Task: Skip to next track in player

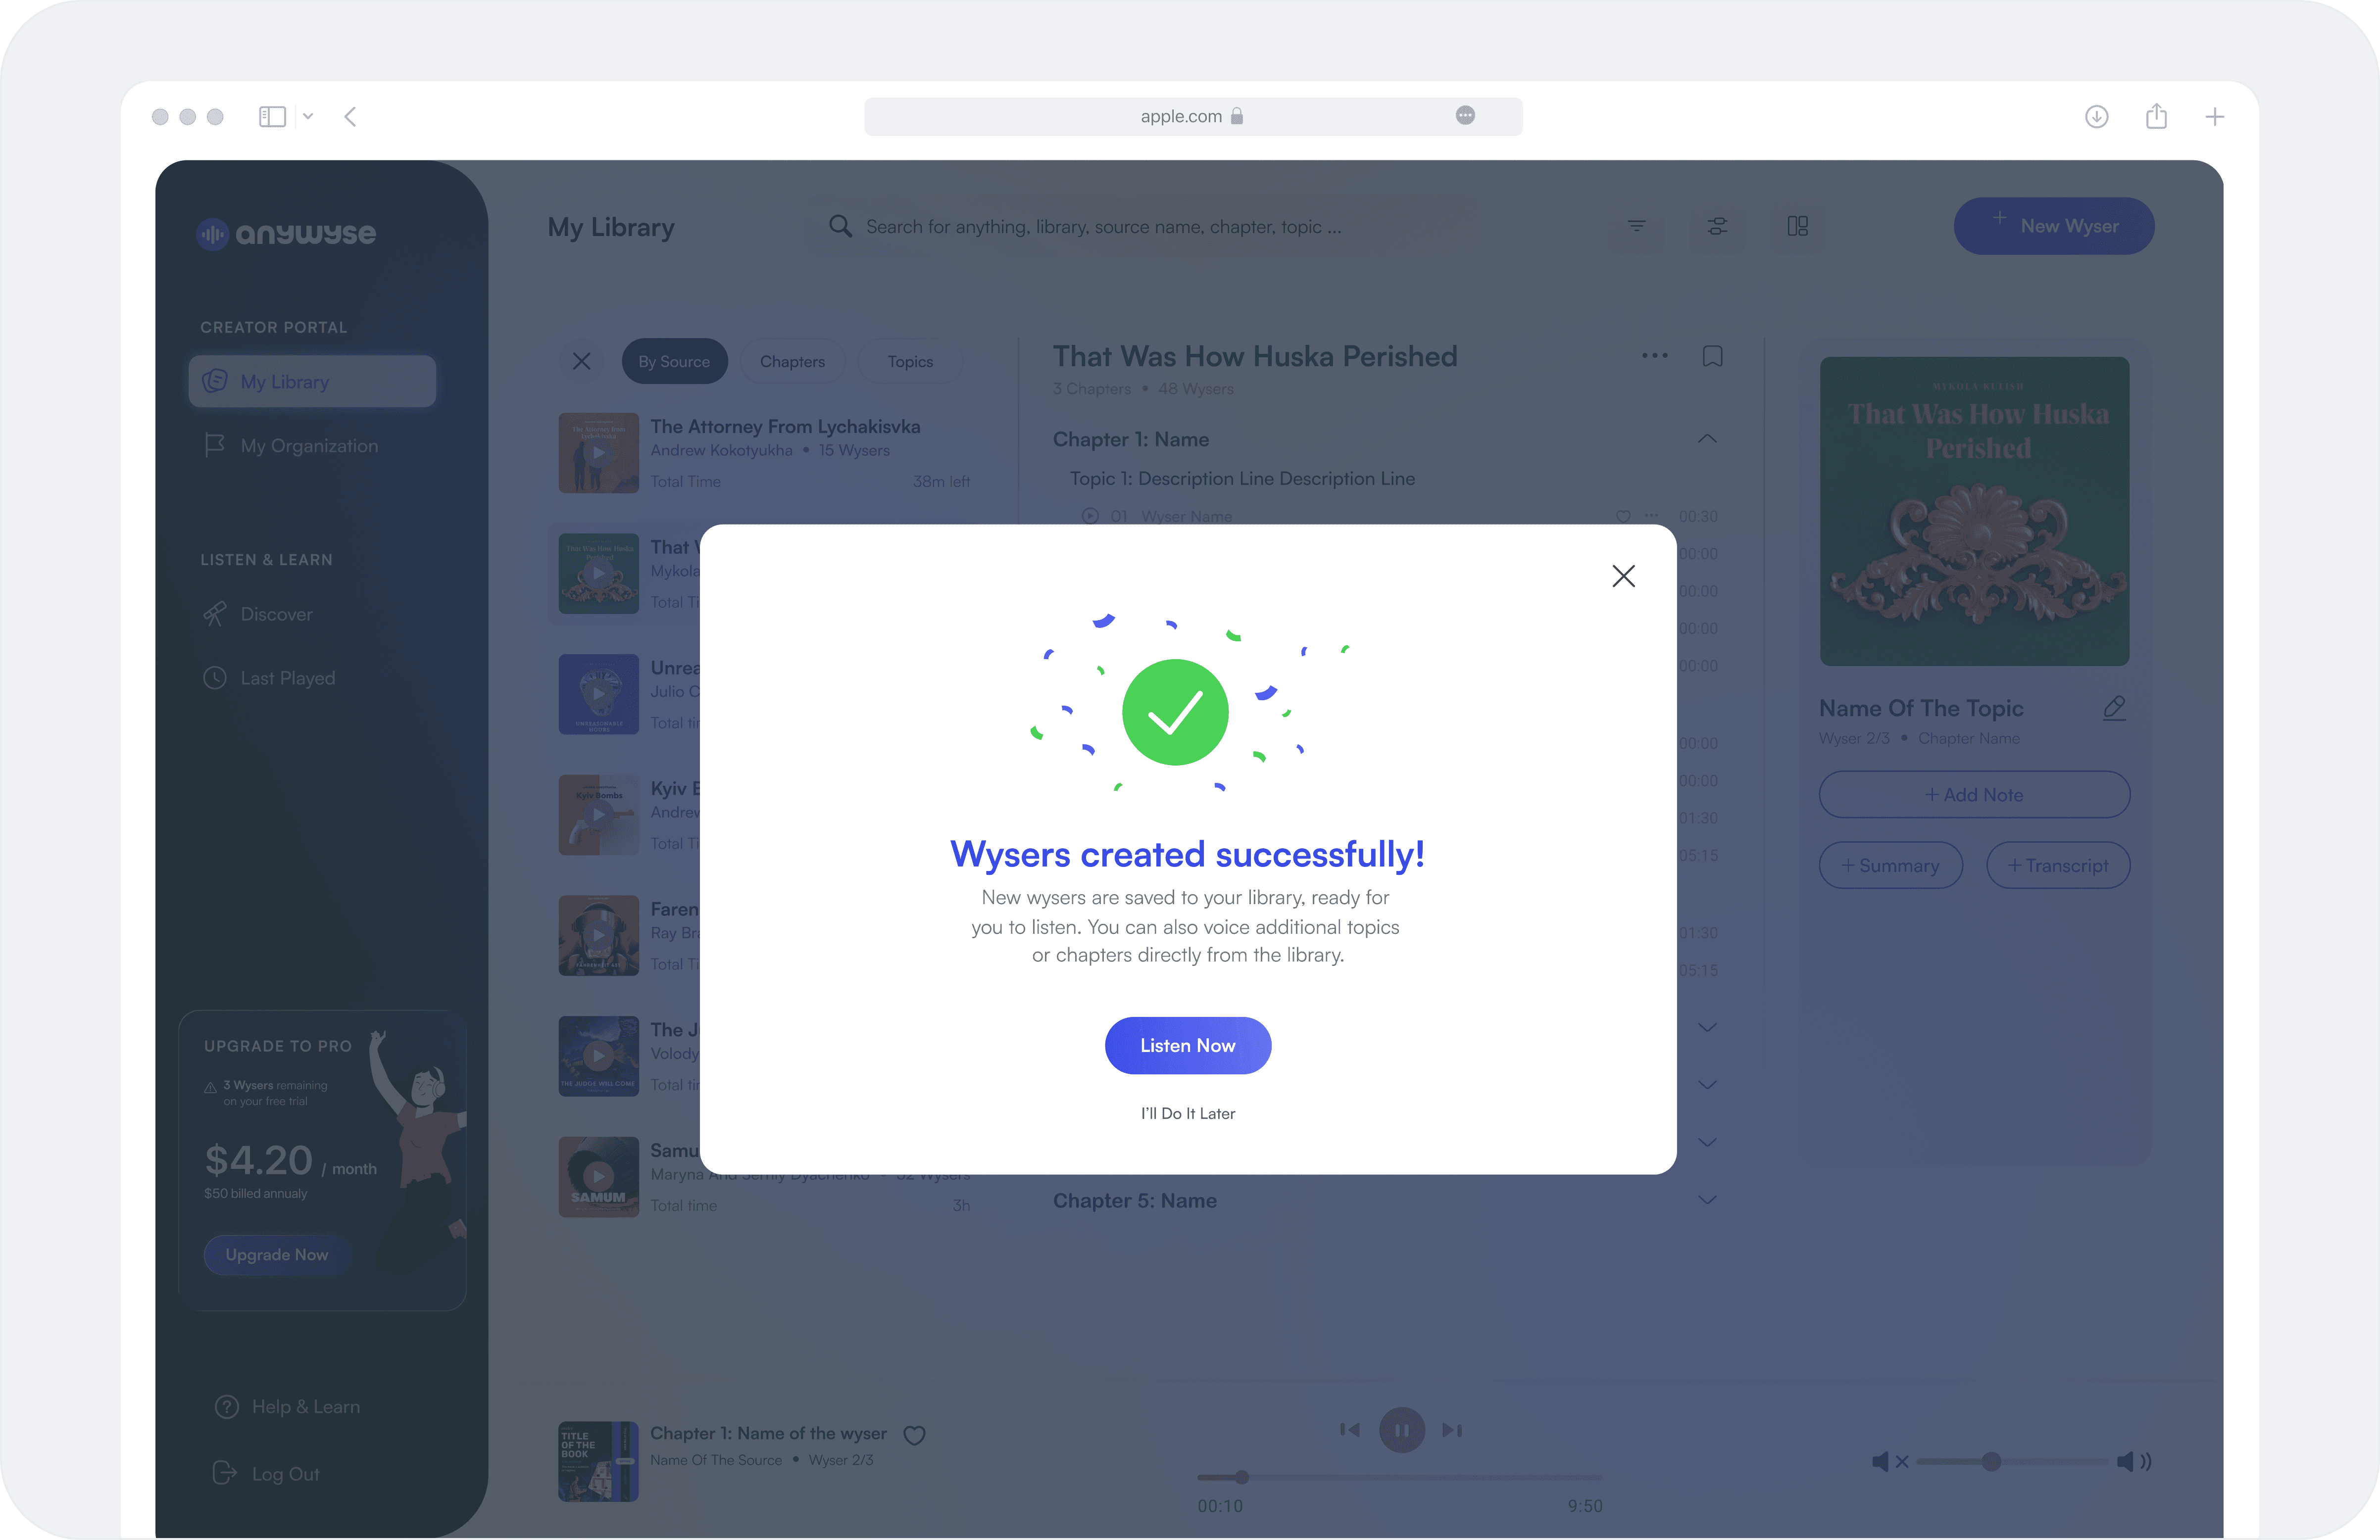Action: coord(1452,1430)
